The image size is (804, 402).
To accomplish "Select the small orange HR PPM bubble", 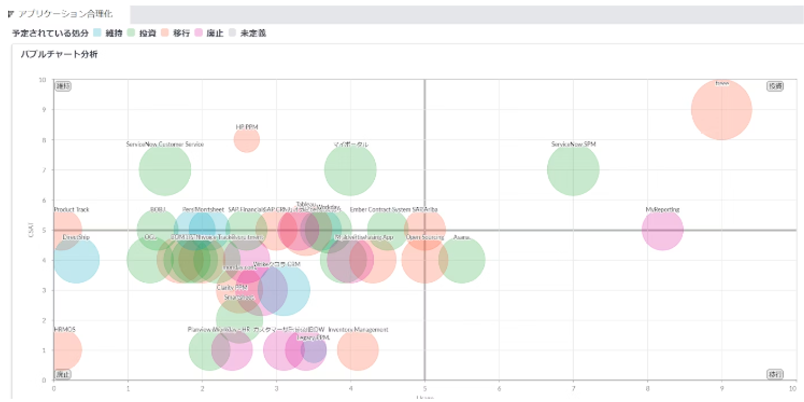I will click(x=247, y=139).
